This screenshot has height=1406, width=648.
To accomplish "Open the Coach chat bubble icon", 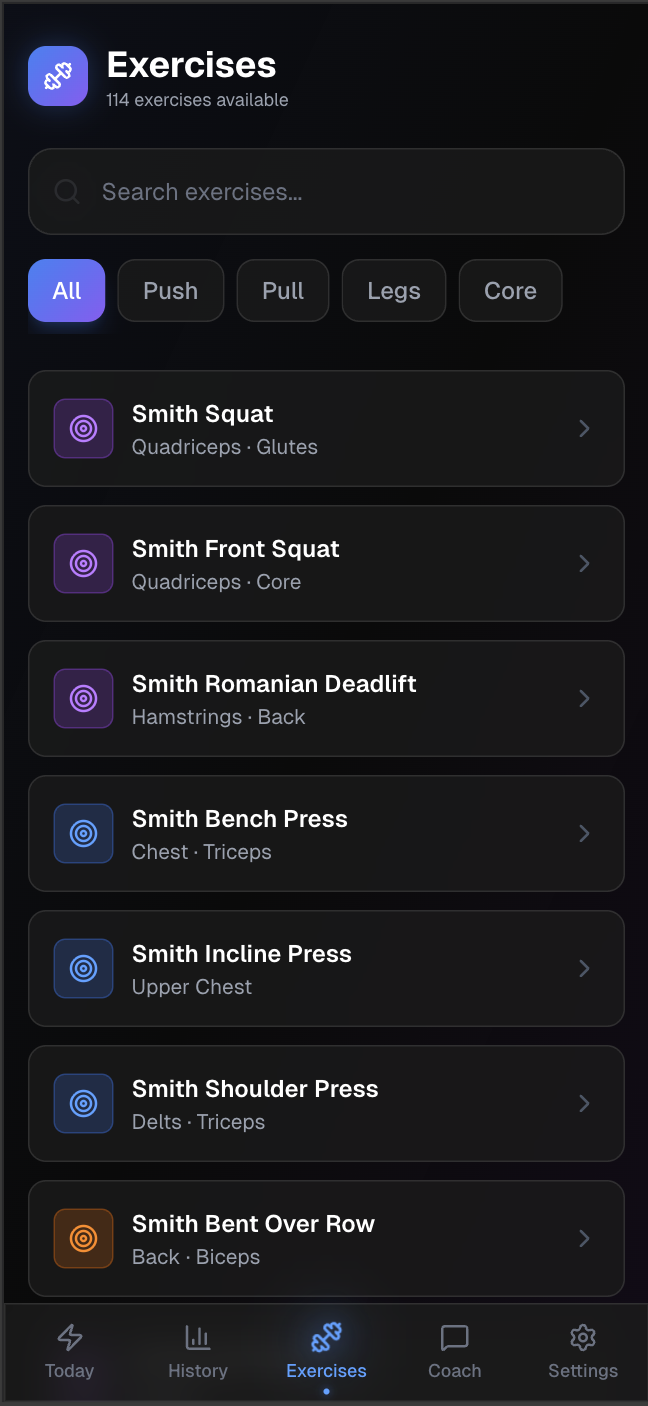I will tap(455, 1337).
